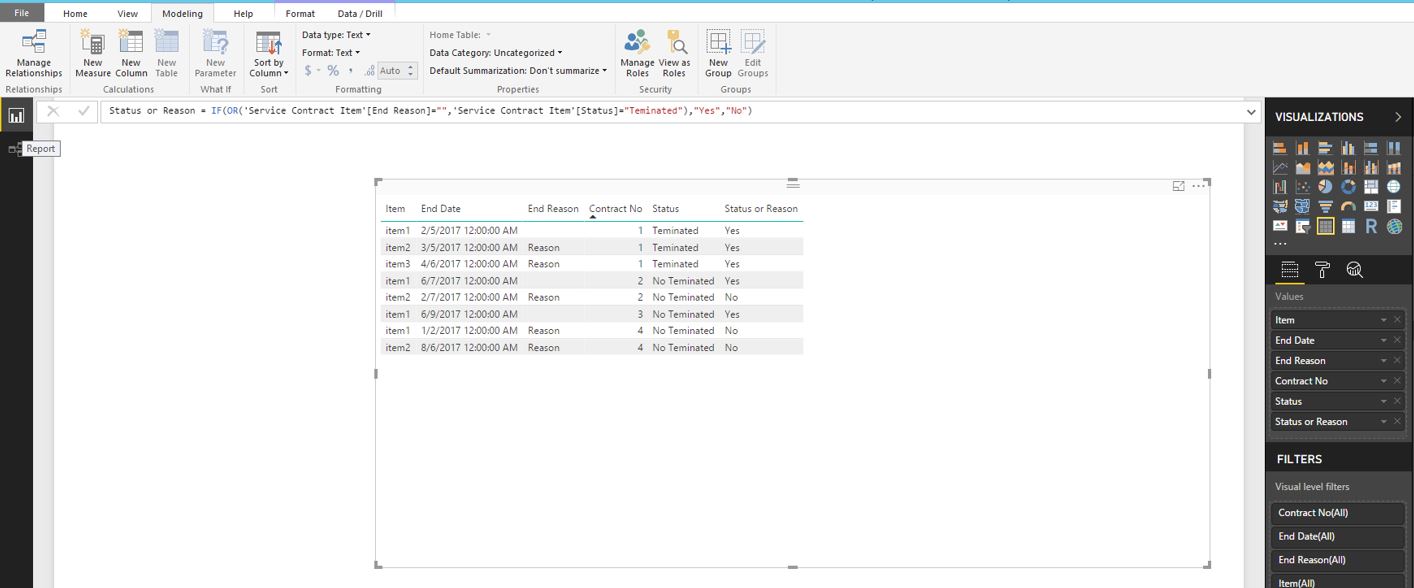Open the Data type: Text dropdown
This screenshot has height=588, width=1414.
click(x=336, y=35)
